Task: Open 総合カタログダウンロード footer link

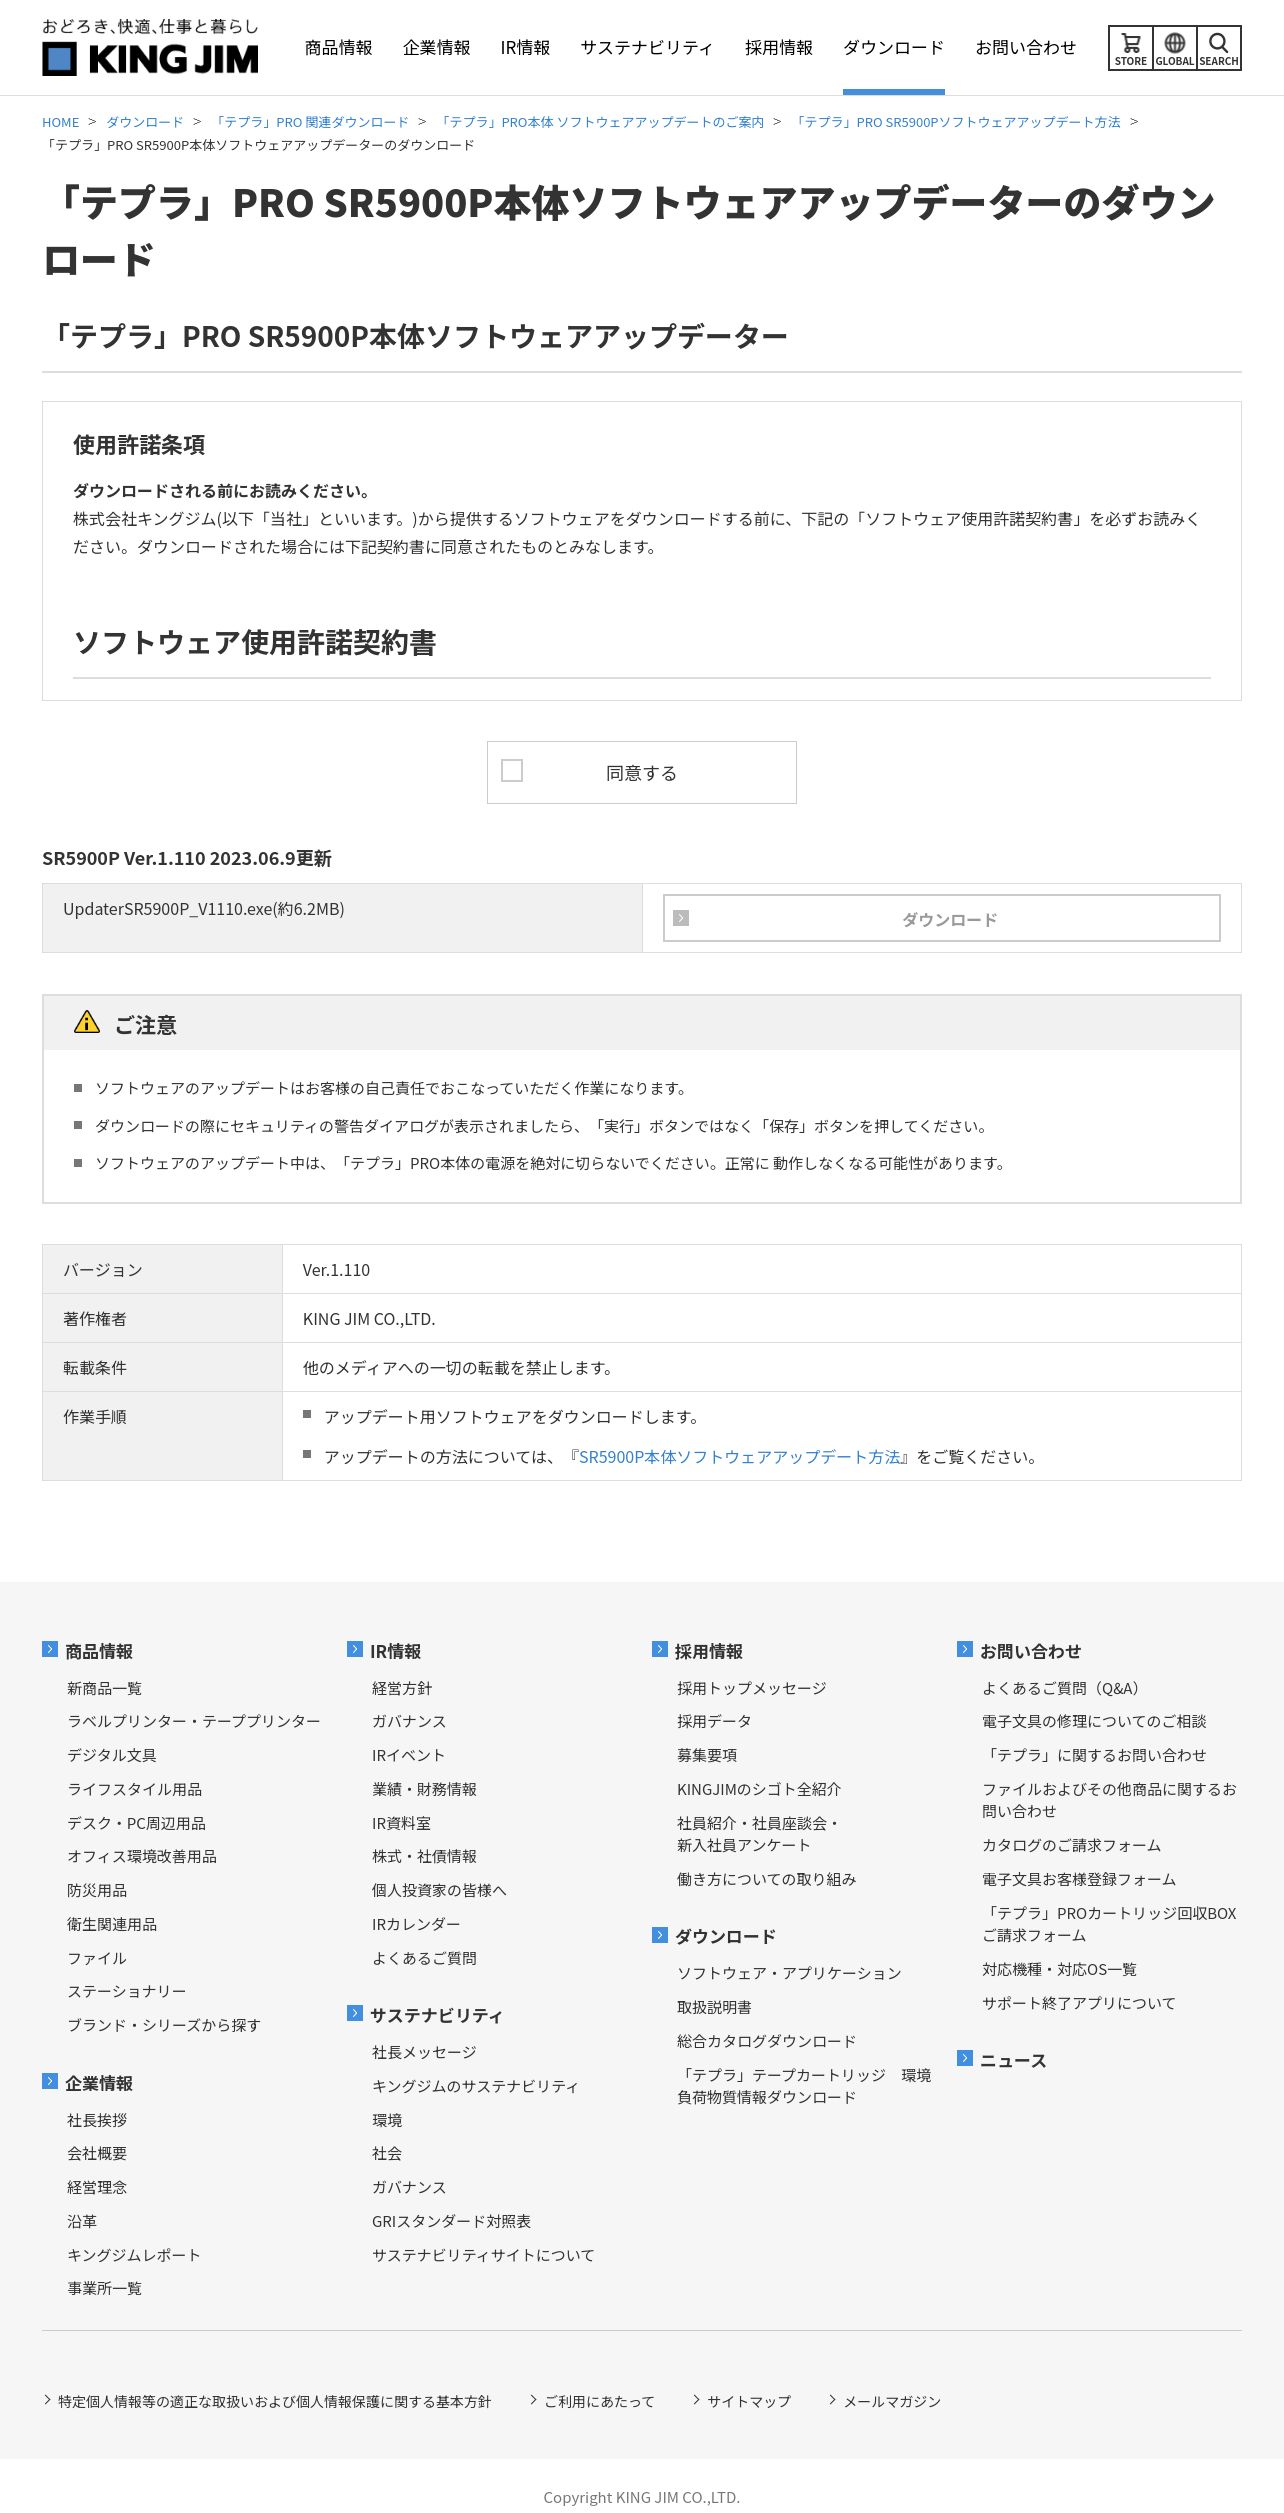Action: tap(767, 2041)
